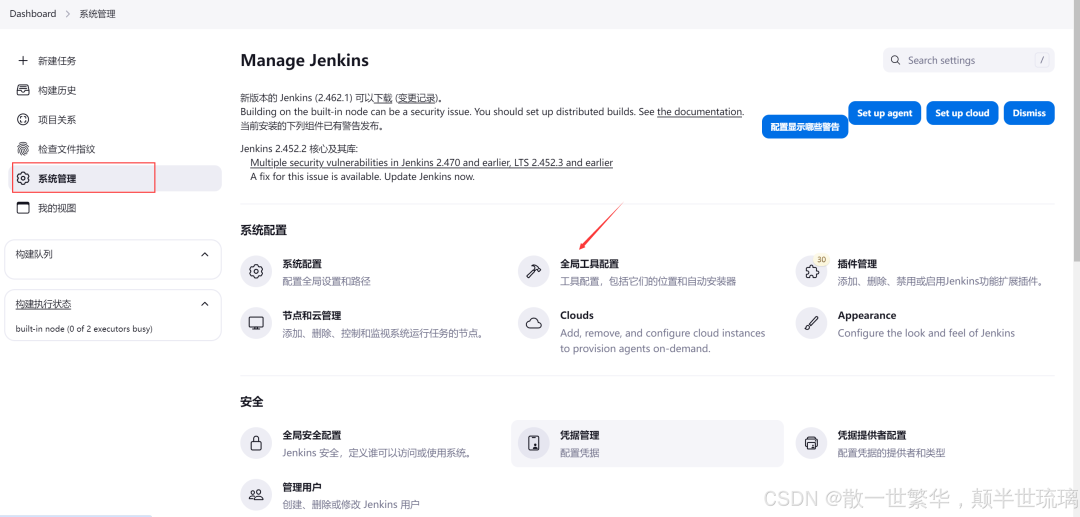Open 管理用户 title text
This screenshot has width=1080, height=517.
tap(302, 487)
